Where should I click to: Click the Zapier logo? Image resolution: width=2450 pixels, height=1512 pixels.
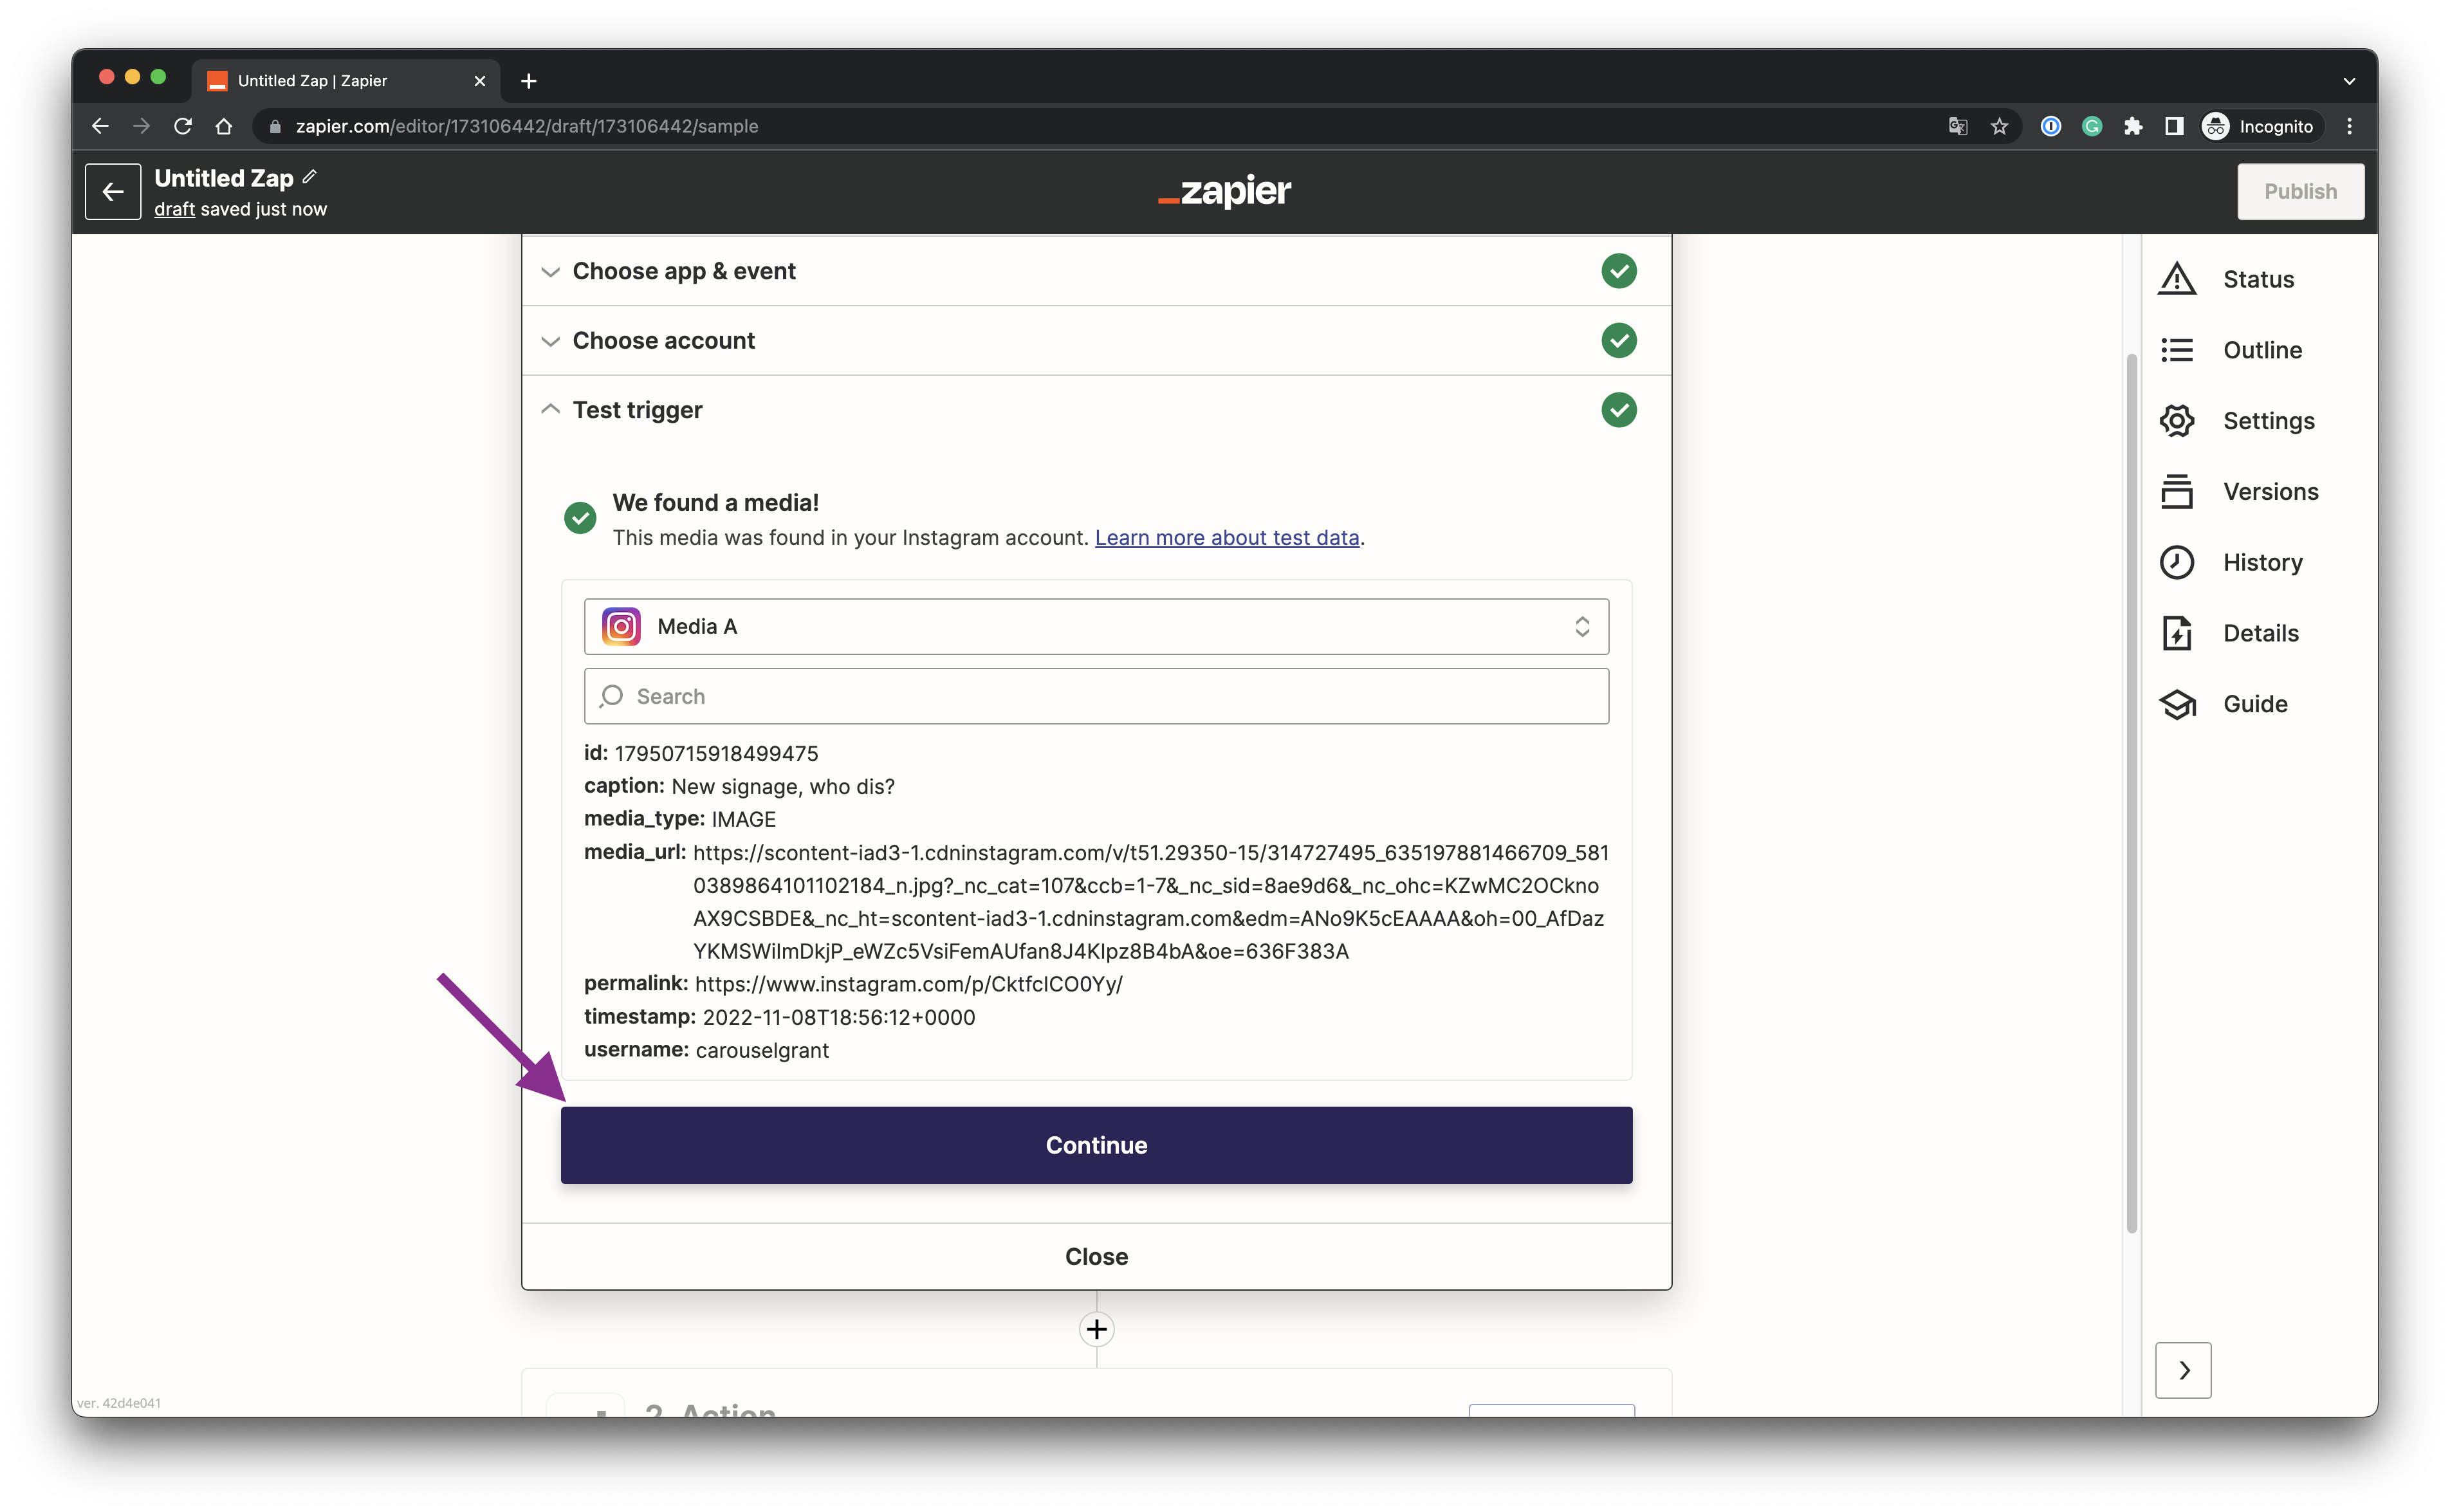point(1225,191)
